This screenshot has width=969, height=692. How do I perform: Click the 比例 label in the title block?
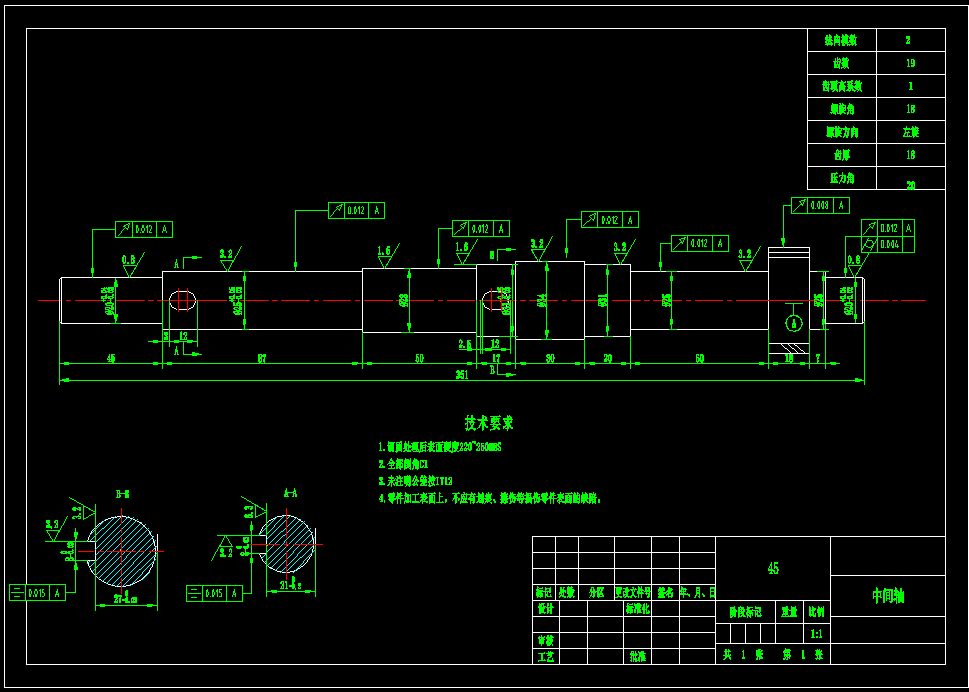[816, 612]
